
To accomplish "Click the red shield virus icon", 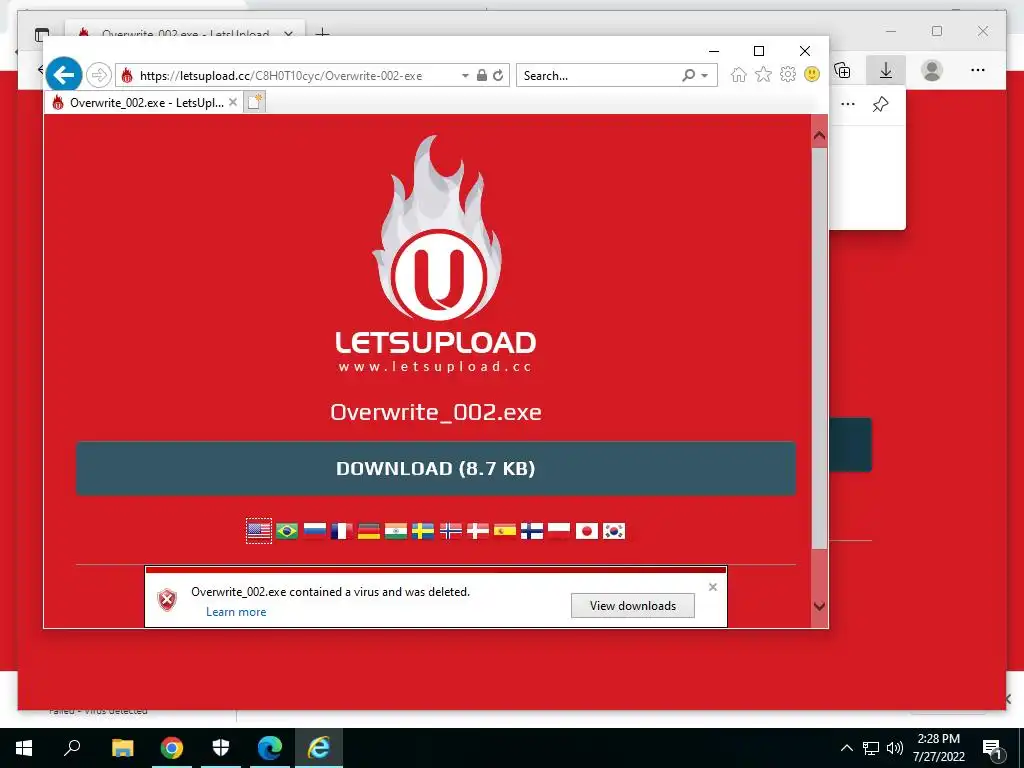I will point(167,600).
